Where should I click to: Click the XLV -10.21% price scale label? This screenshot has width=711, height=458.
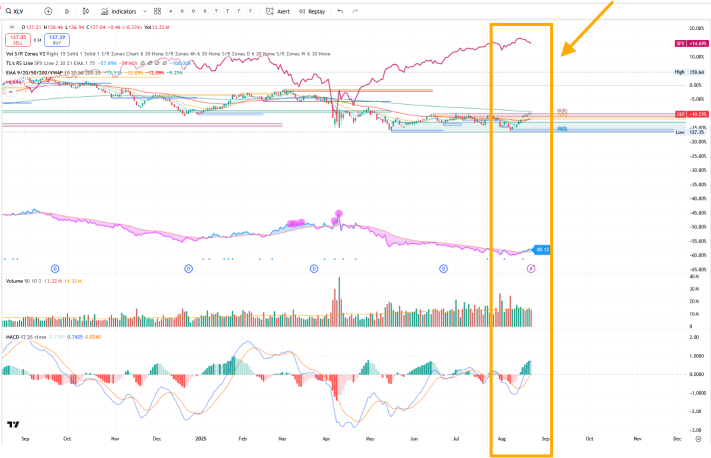pyautogui.click(x=692, y=114)
